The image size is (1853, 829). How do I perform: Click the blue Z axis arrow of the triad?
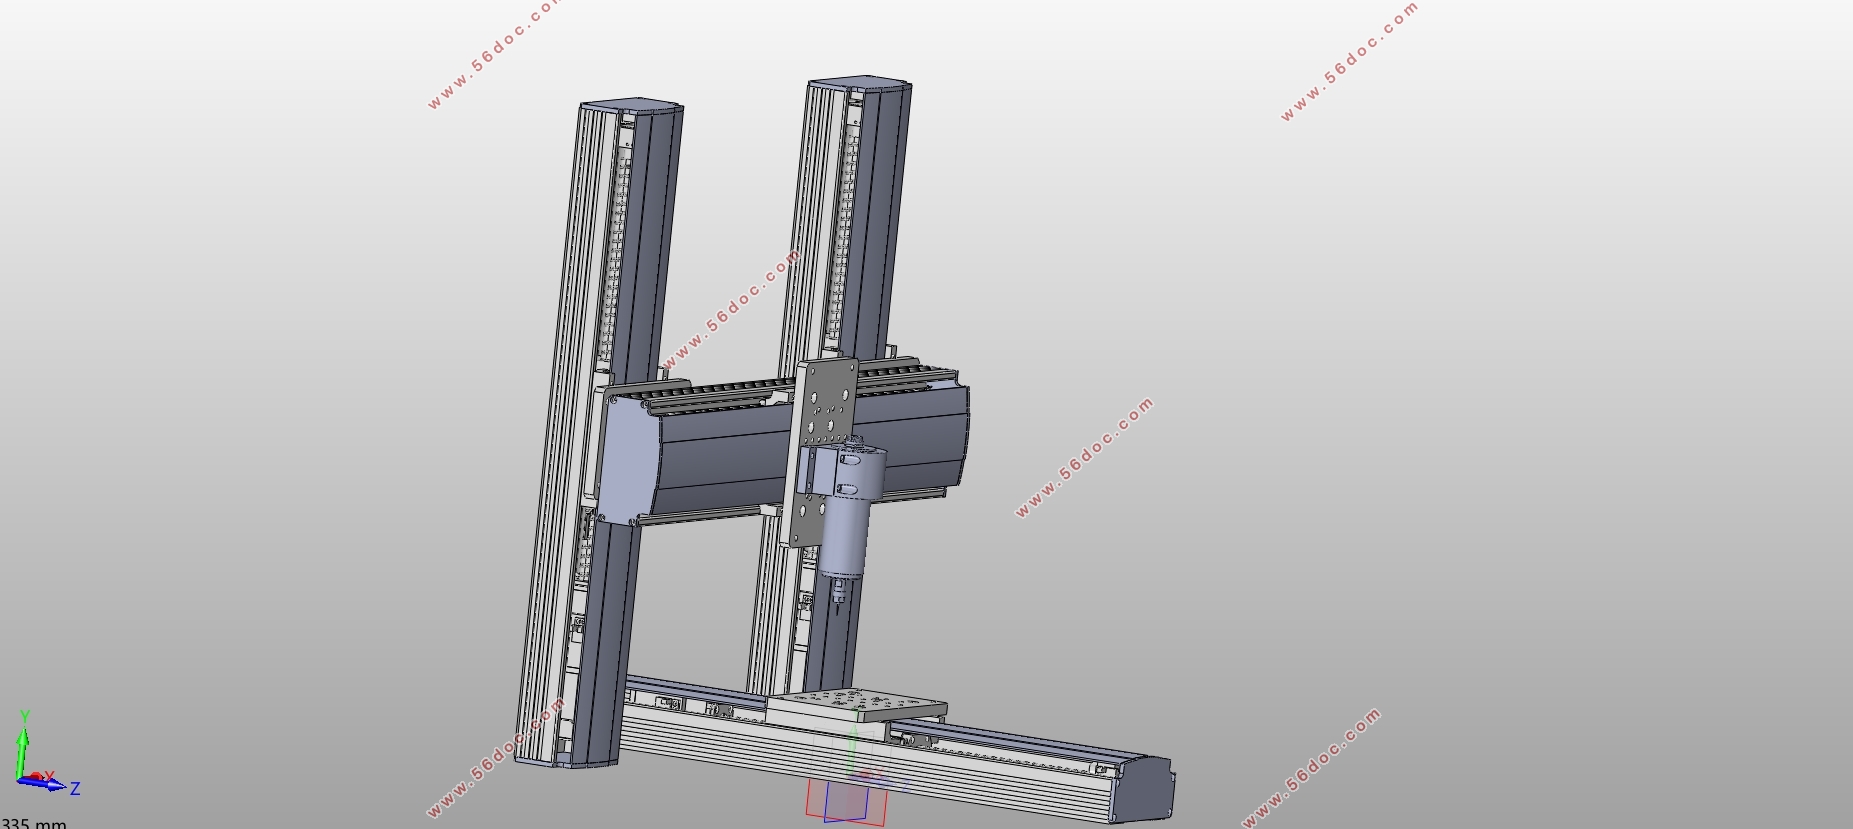click(x=50, y=786)
